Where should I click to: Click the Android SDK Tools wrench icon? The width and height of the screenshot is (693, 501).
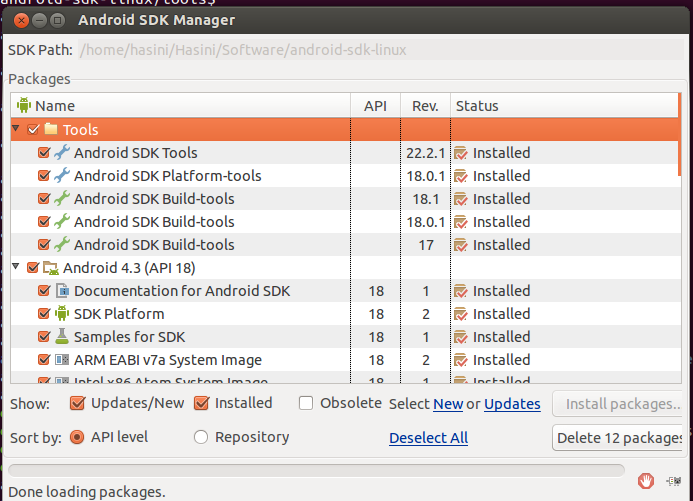pyautogui.click(x=62, y=153)
